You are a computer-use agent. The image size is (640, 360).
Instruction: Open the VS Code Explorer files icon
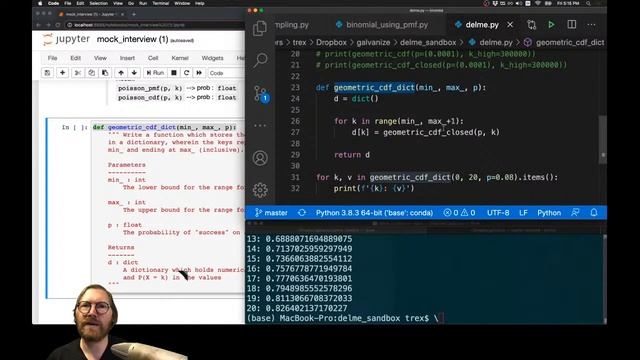click(260, 29)
